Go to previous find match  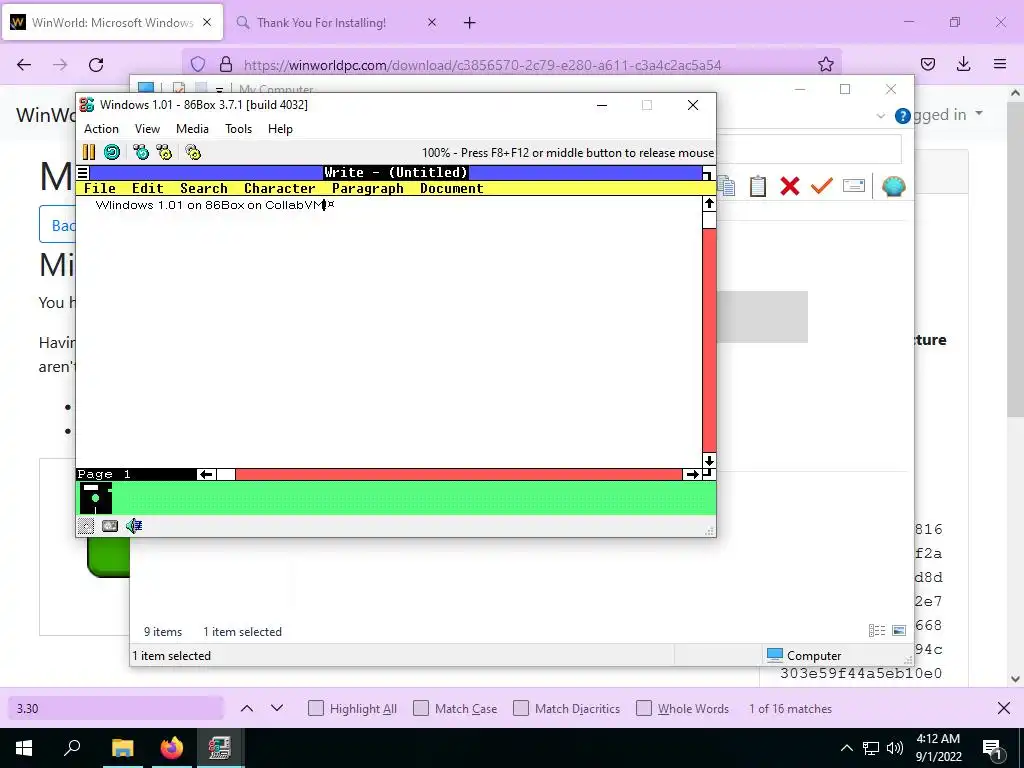(247, 709)
